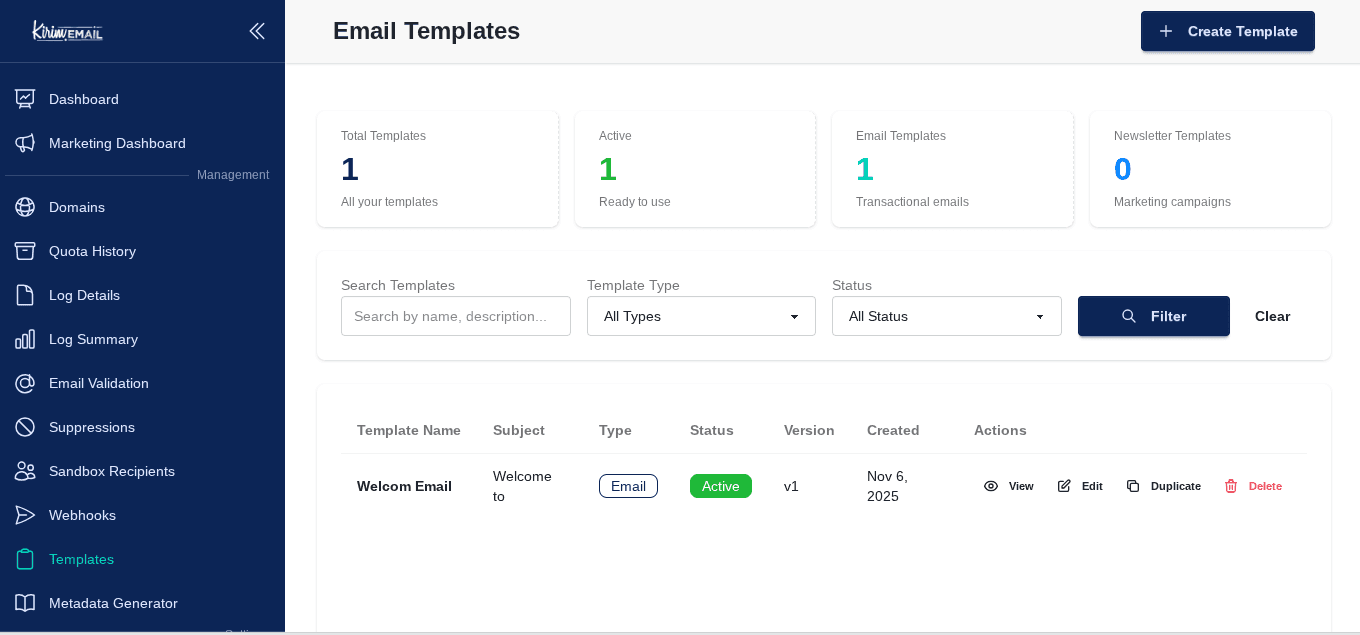Duplicate the Welcom Email template
The width and height of the screenshot is (1360, 635).
(1164, 486)
